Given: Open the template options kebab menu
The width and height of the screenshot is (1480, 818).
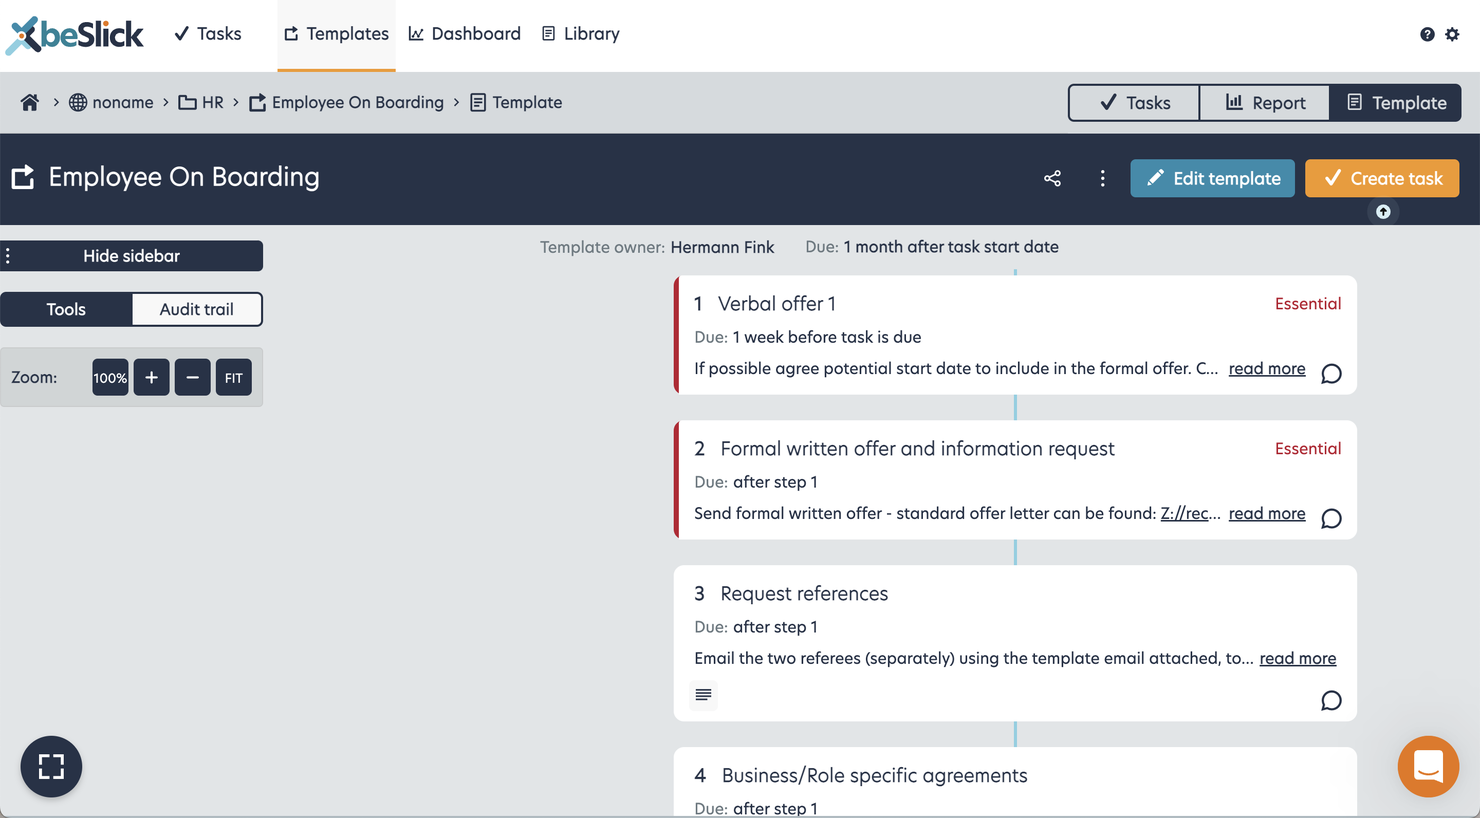Looking at the screenshot, I should (x=1103, y=178).
